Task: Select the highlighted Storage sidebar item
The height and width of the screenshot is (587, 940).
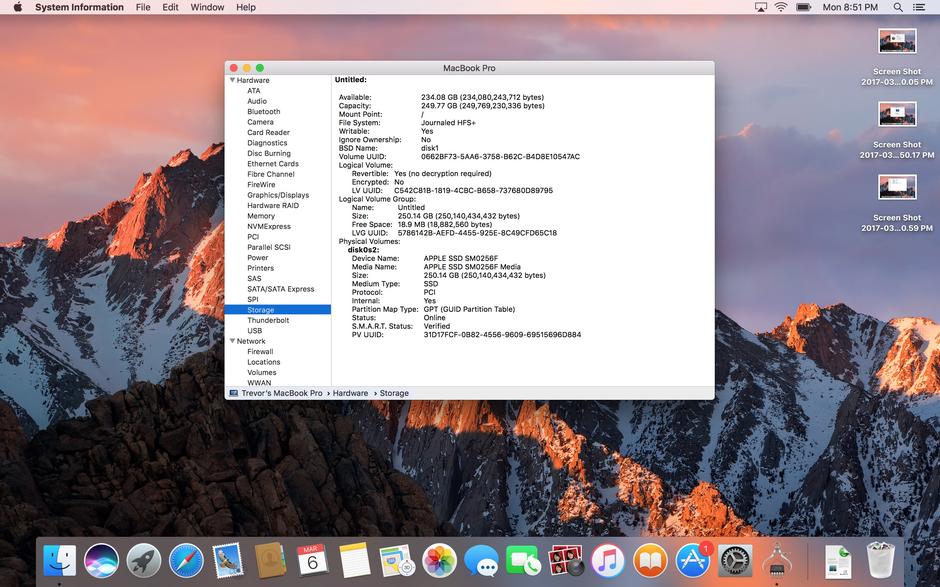Action: click(x=278, y=310)
